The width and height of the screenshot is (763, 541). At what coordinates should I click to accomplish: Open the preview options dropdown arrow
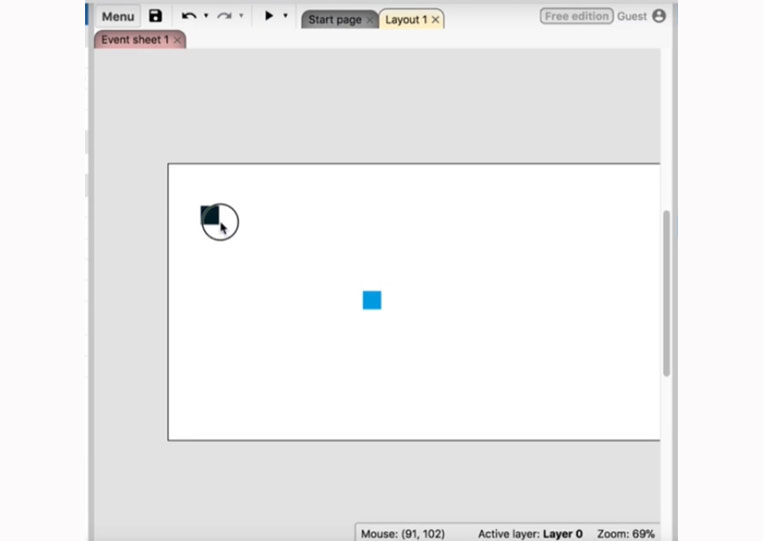pos(285,16)
